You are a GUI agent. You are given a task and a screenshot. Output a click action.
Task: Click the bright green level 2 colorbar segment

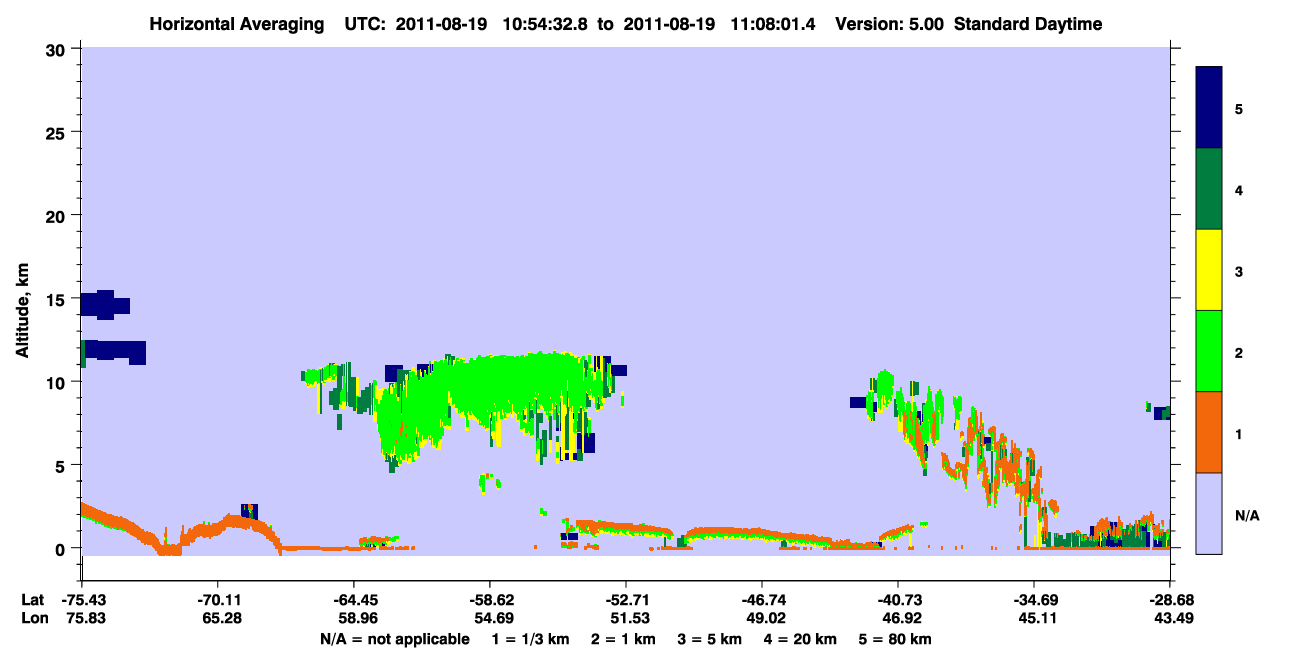(x=1209, y=351)
